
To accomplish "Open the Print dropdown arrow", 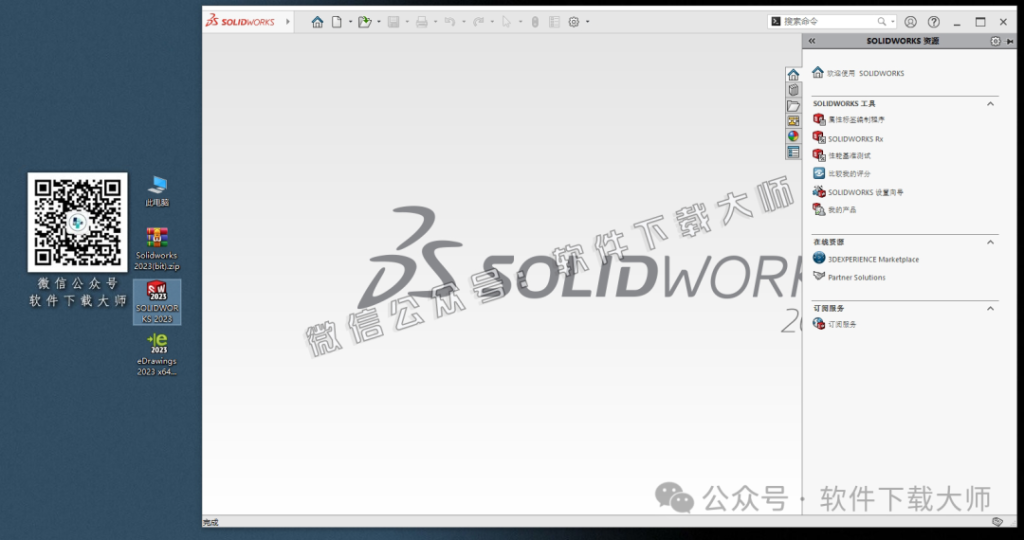I will coord(436,22).
